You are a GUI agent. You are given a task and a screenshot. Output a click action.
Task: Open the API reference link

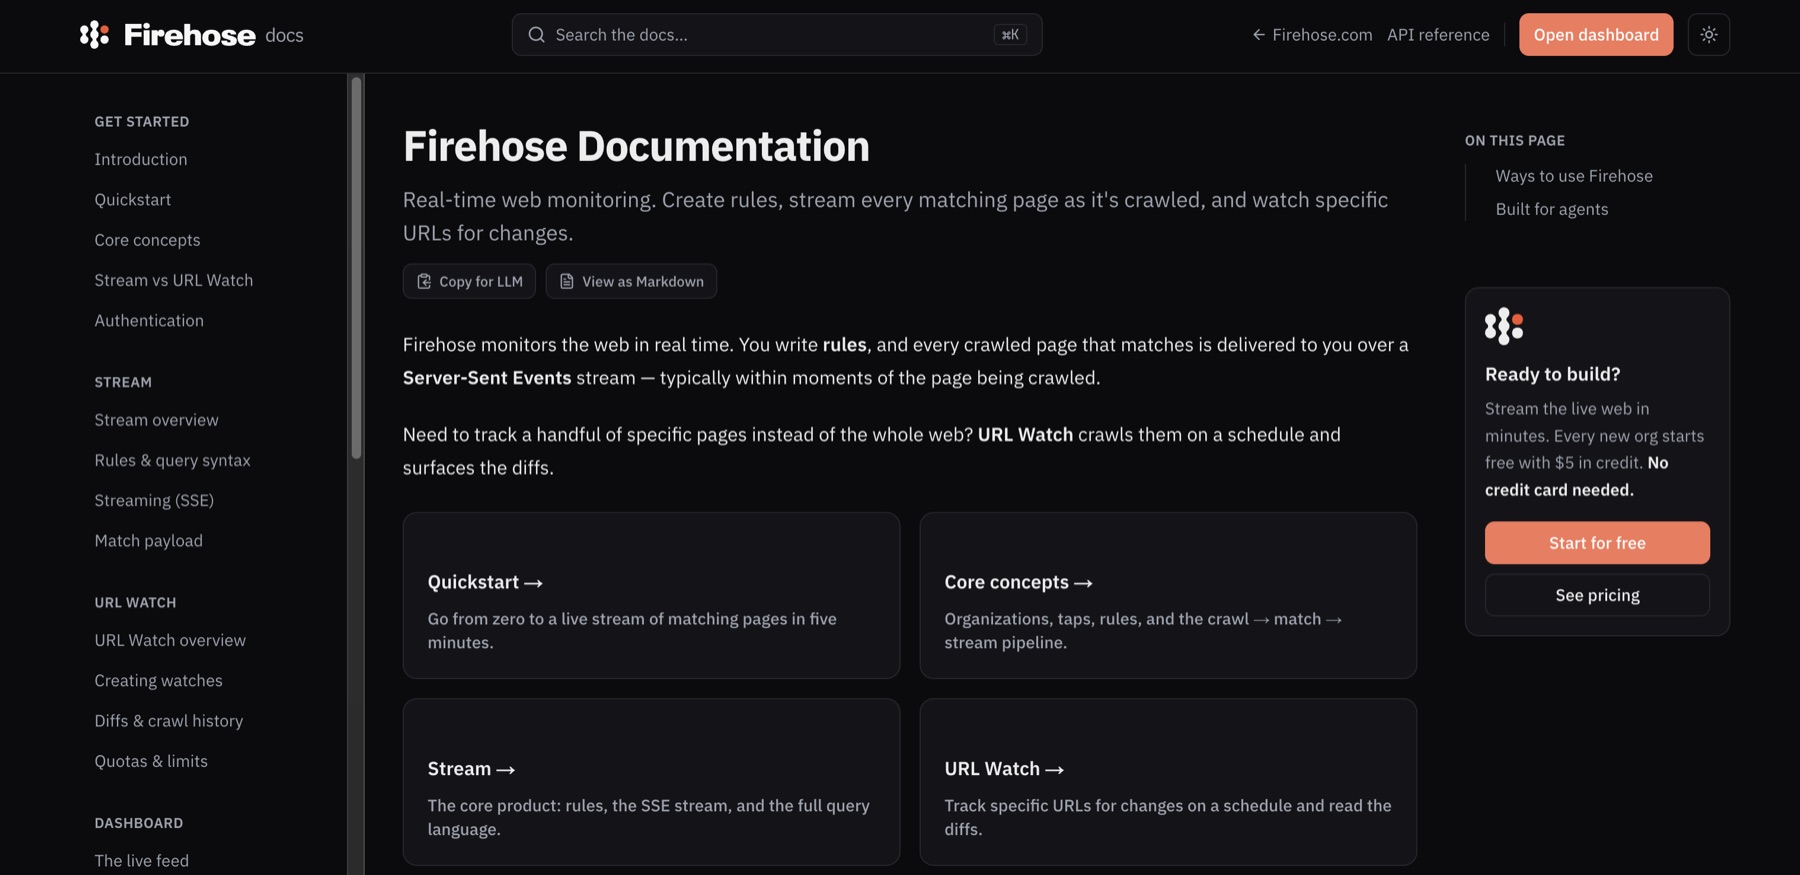tap(1438, 35)
